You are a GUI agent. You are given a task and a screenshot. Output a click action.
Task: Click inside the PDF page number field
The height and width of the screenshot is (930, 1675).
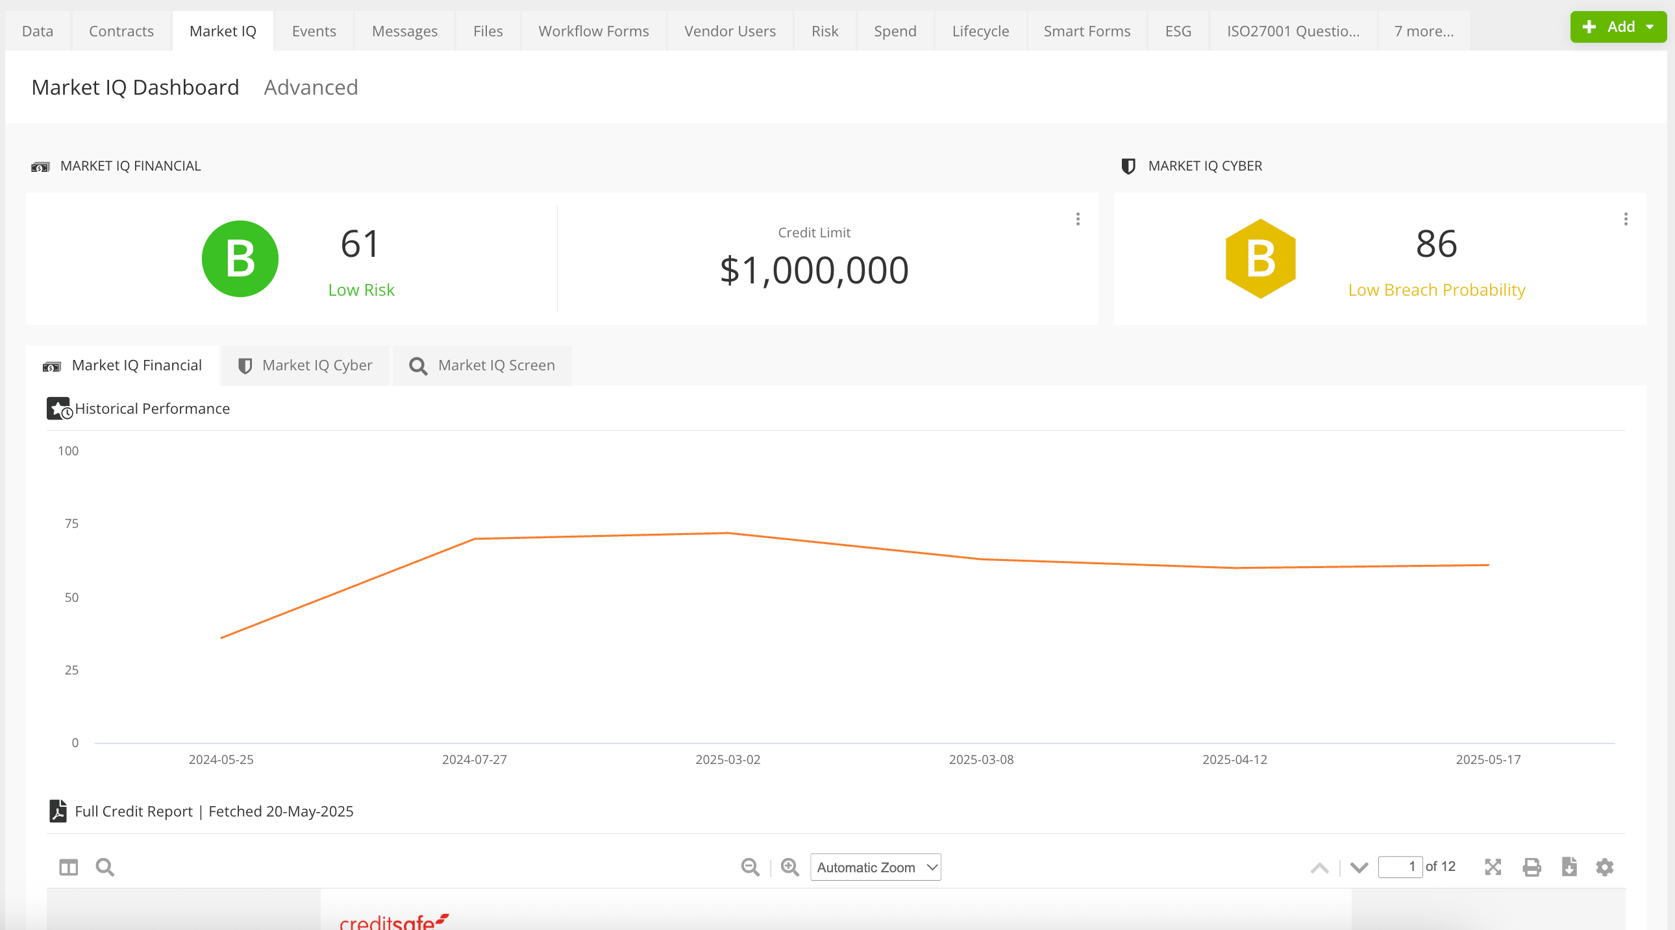tap(1400, 867)
